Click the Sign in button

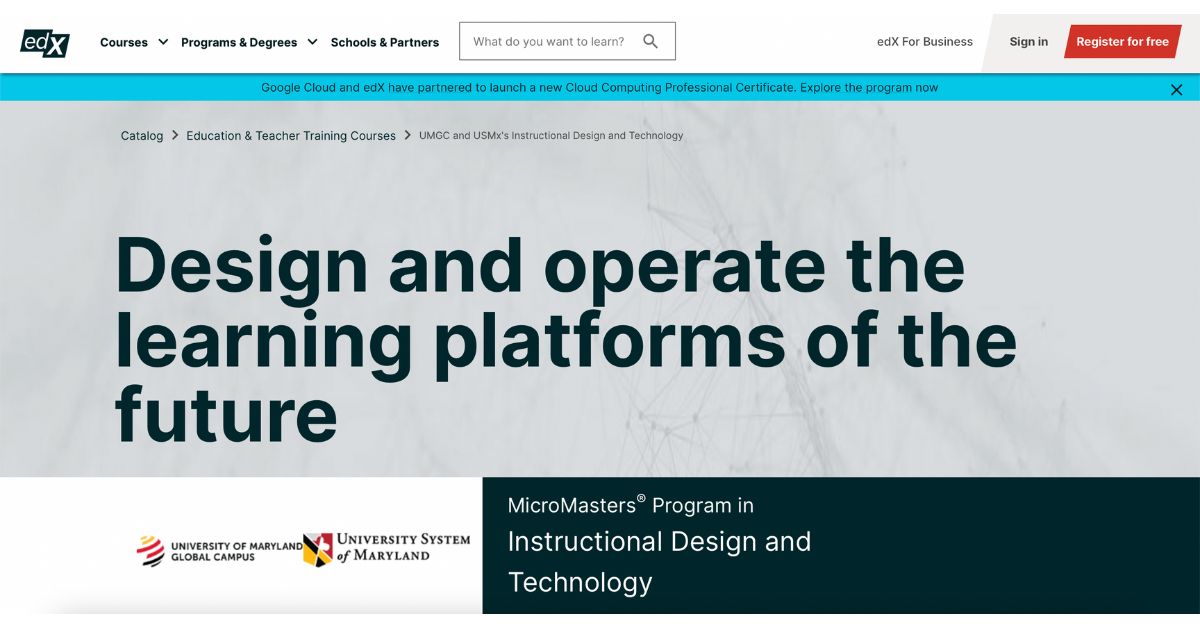[1028, 42]
